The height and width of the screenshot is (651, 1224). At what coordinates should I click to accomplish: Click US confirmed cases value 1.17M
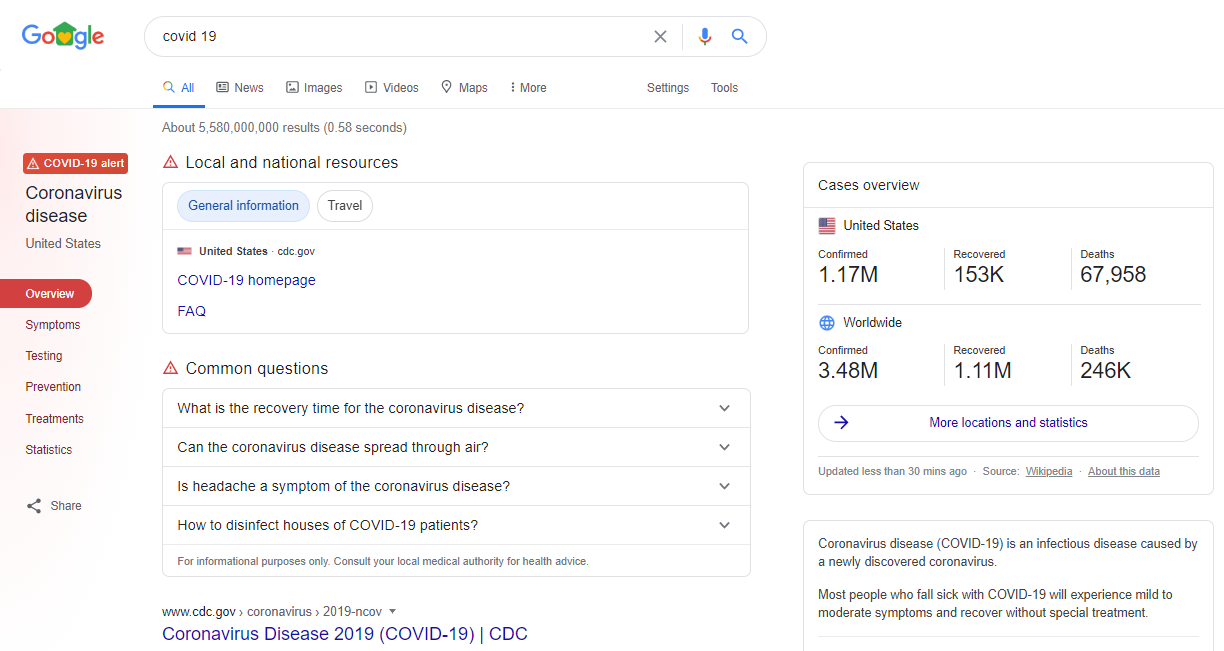(x=848, y=275)
